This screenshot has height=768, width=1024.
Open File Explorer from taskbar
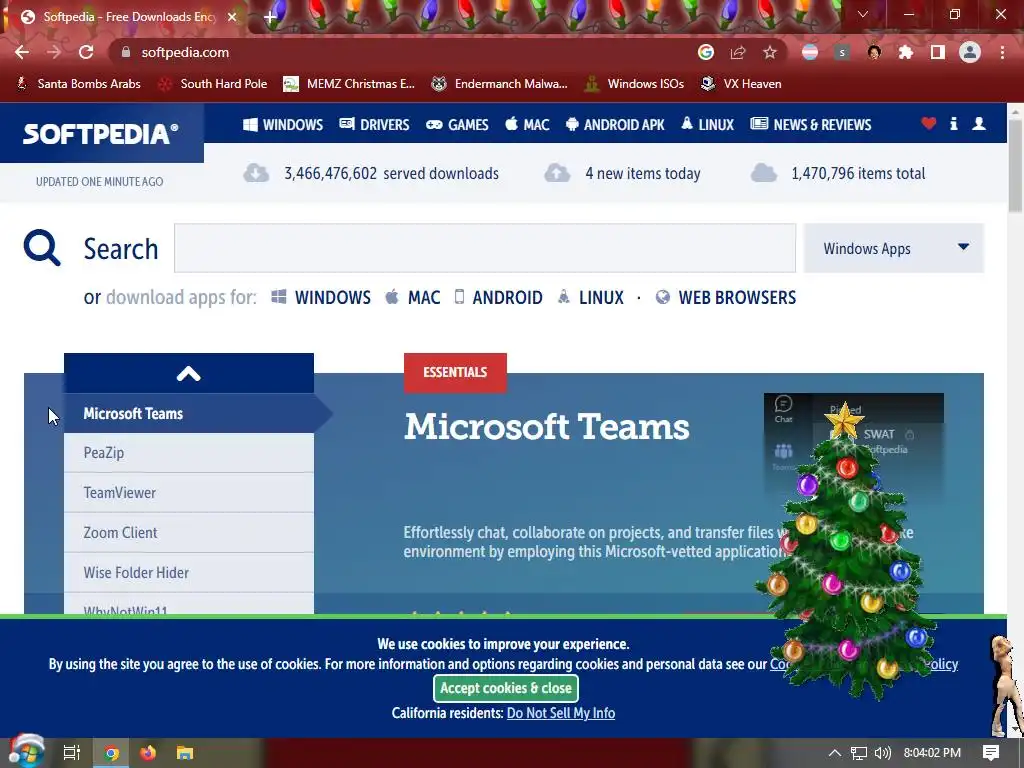coord(185,753)
